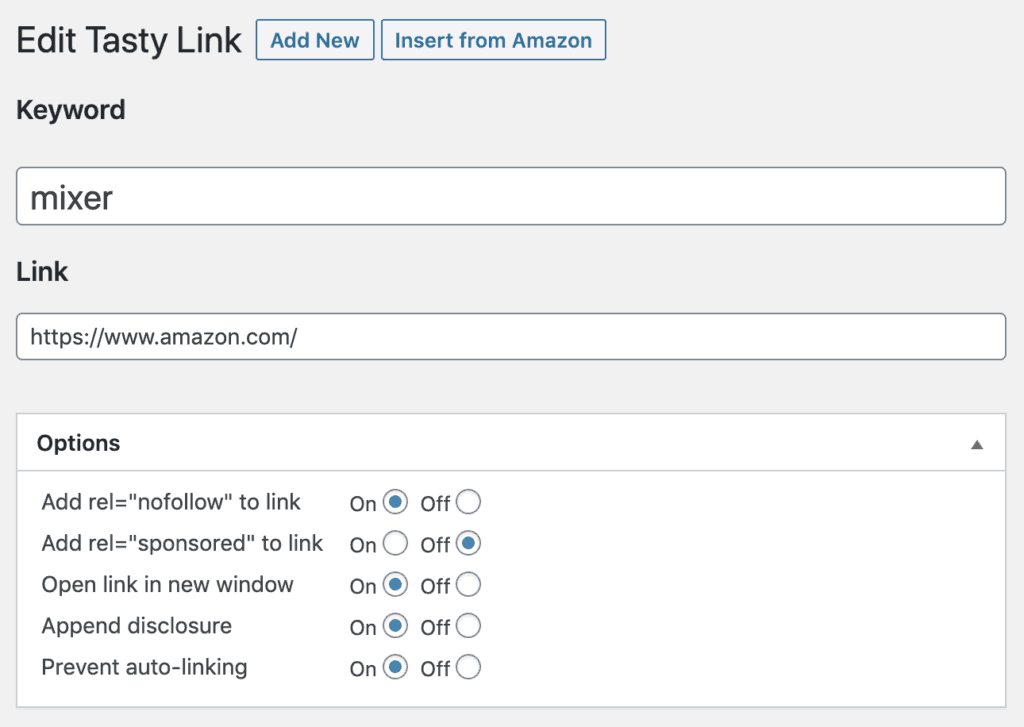Click the Link heading label

point(42,272)
